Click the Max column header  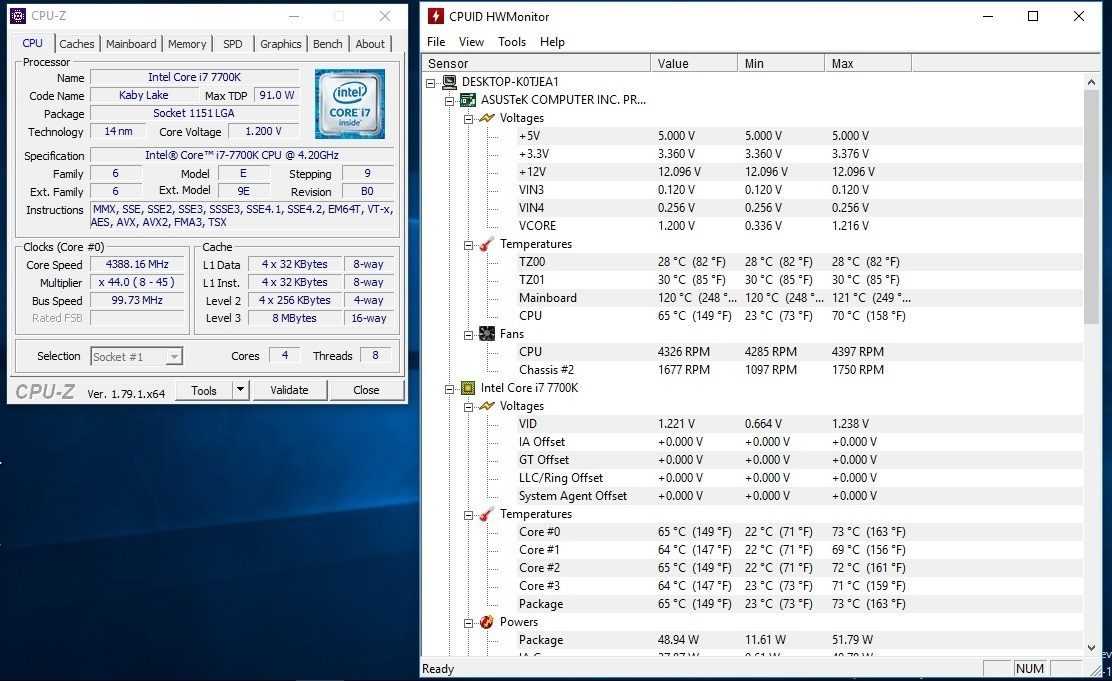pyautogui.click(x=868, y=63)
